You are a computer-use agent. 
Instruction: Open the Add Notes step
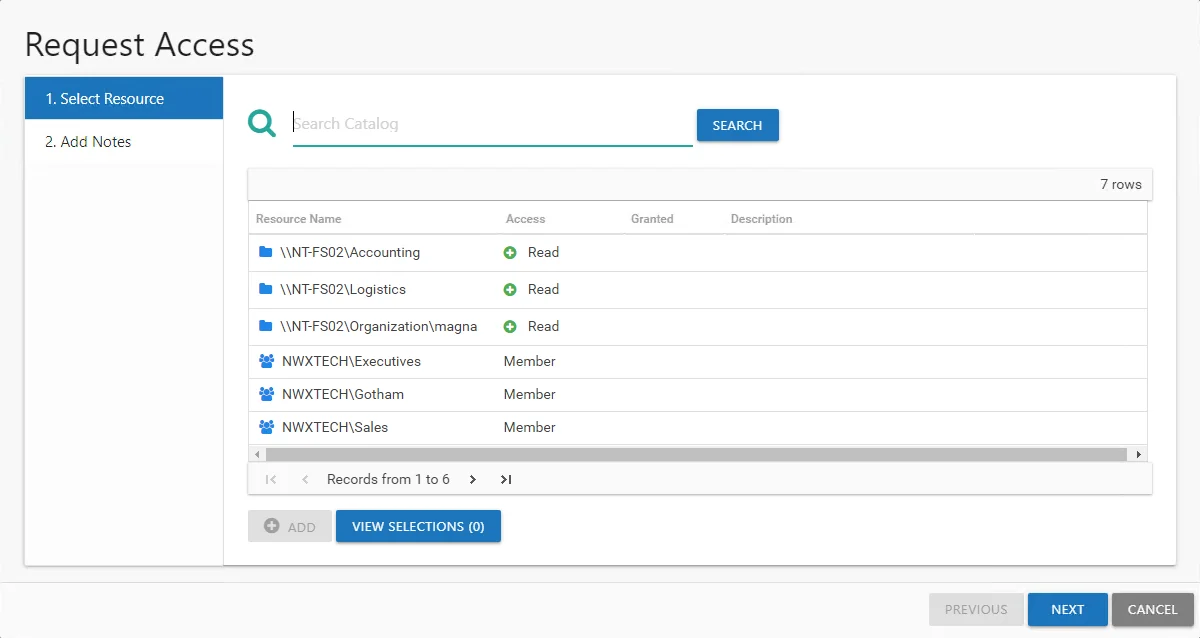(124, 141)
